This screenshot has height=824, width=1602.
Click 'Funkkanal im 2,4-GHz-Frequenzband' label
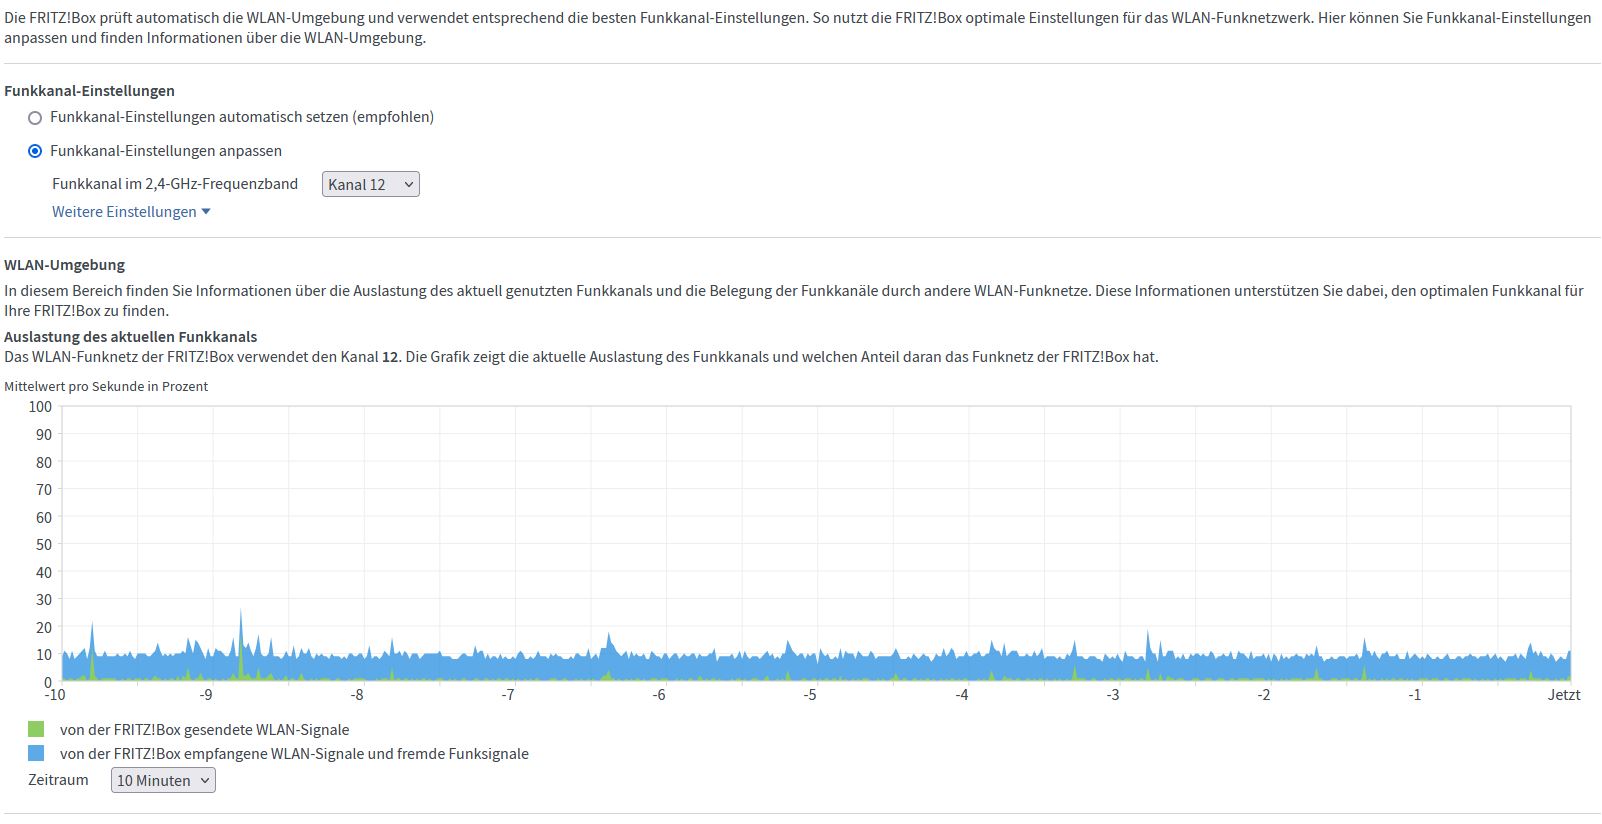pos(175,184)
